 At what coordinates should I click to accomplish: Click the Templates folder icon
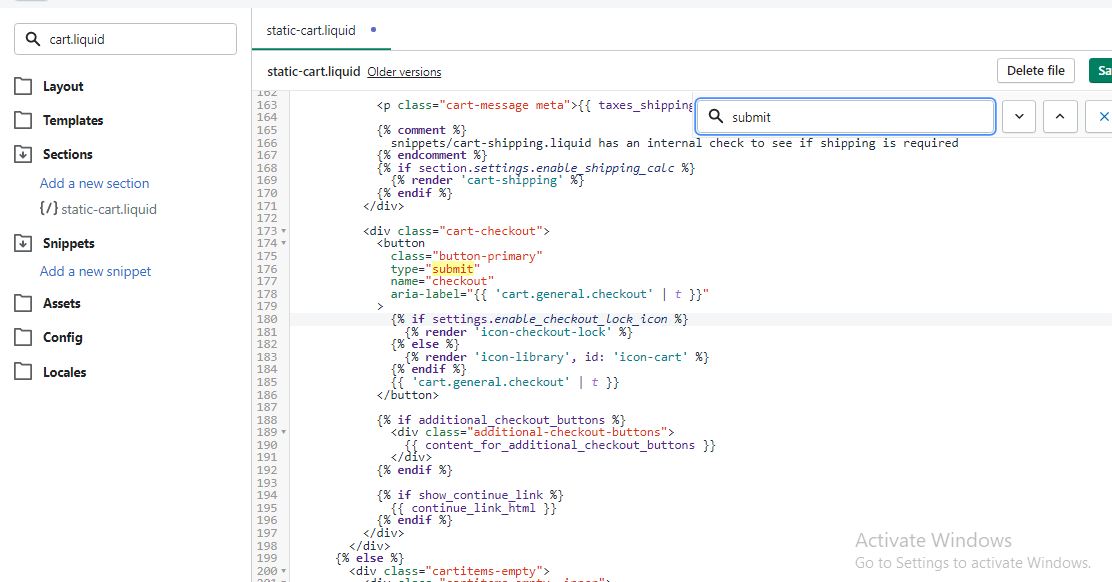click(x=23, y=120)
